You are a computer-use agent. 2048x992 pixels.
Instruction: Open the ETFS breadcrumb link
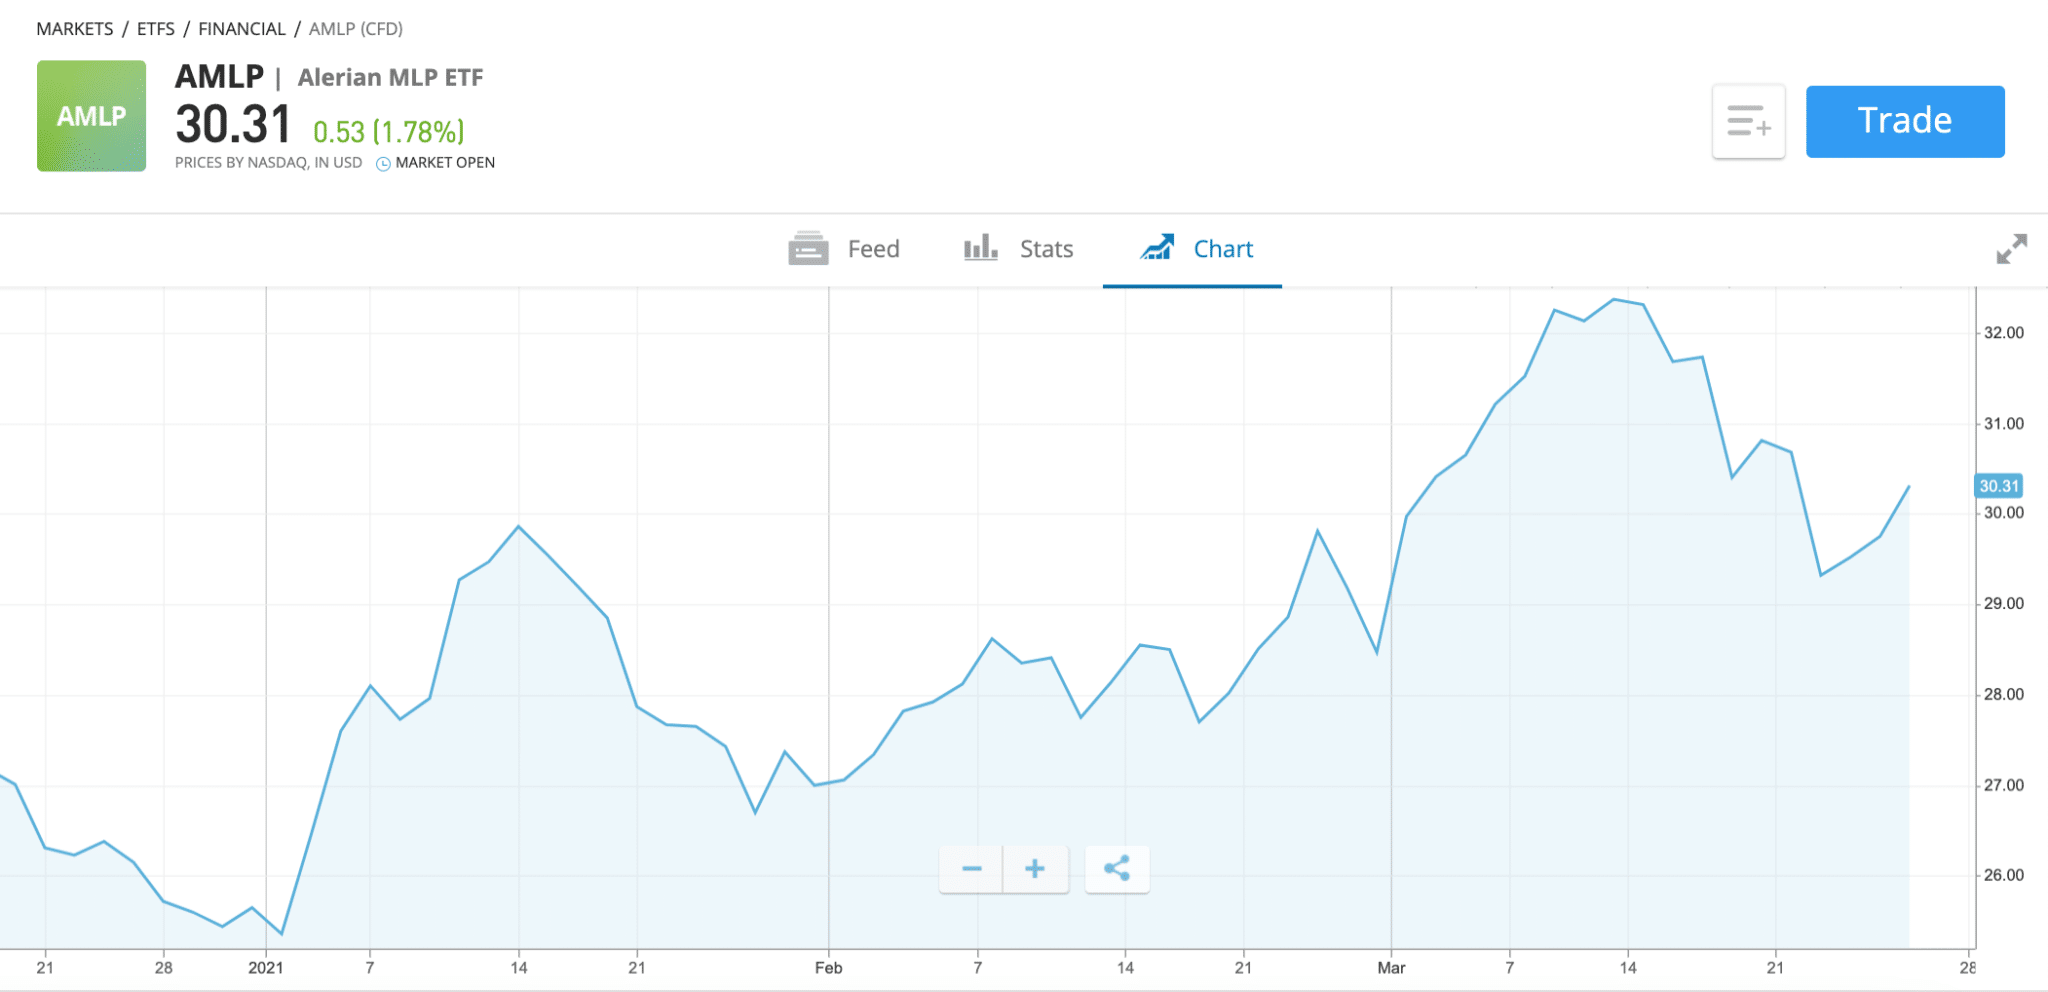pos(156,29)
